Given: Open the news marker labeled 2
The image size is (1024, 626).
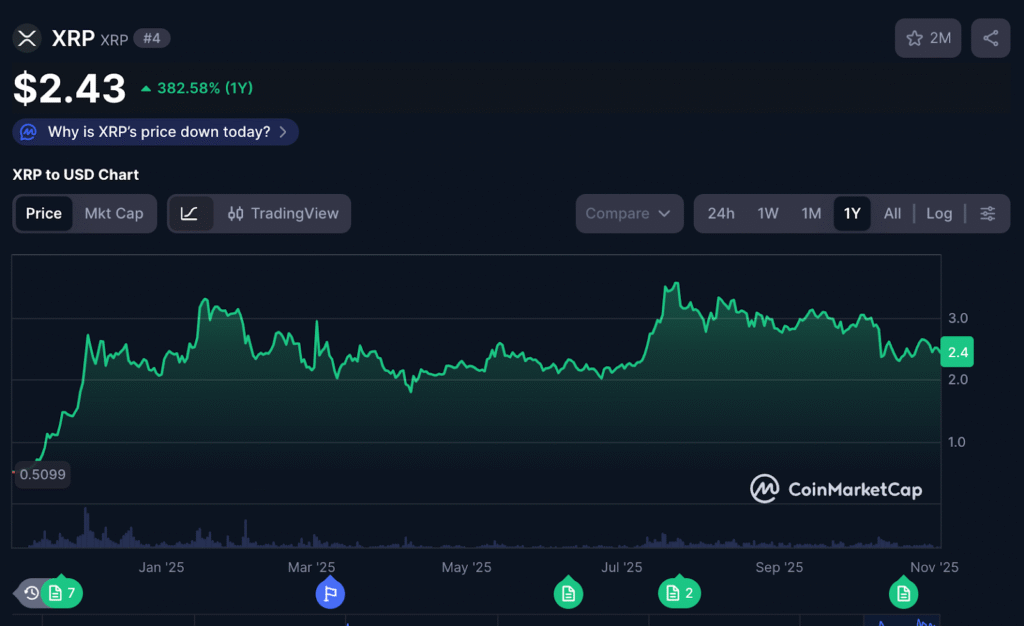Looking at the screenshot, I should point(679,593).
